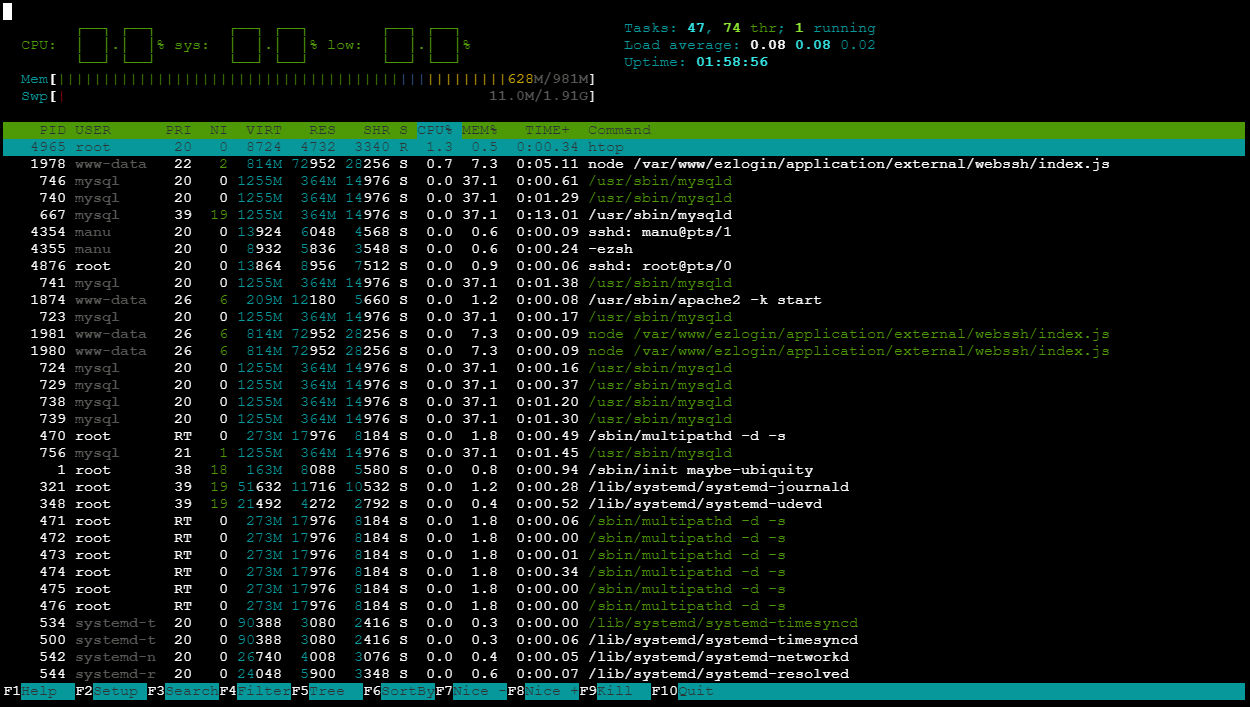Select sshd: root@pts/0 process row

click(624, 266)
